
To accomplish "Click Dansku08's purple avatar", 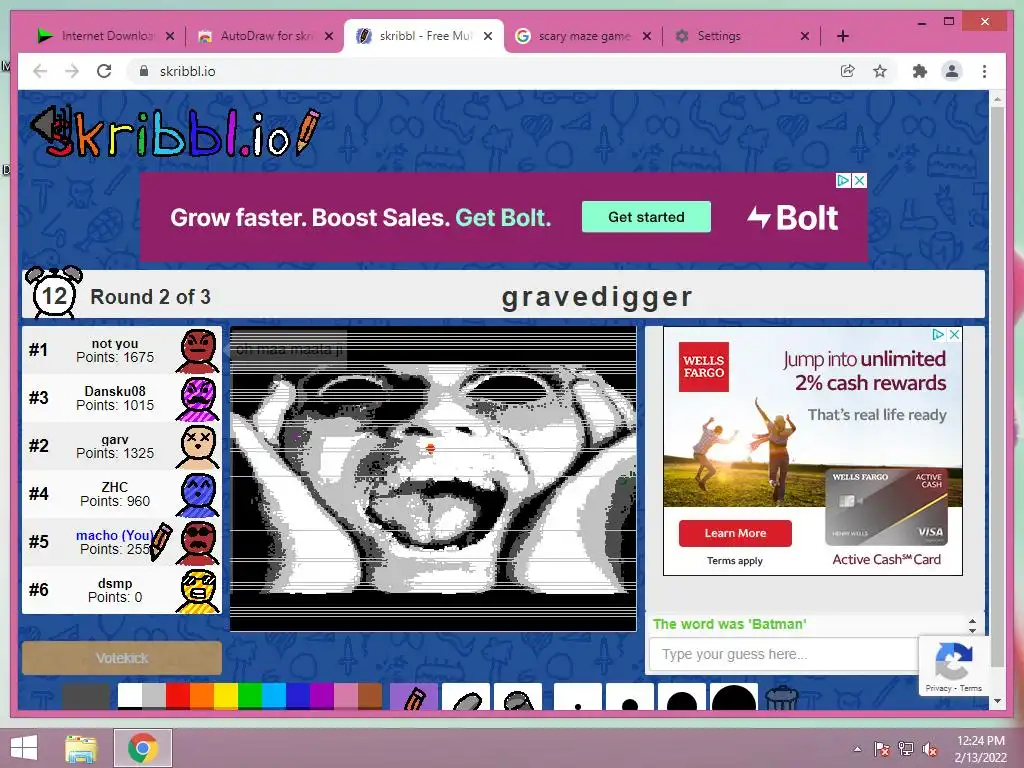I will click(198, 398).
